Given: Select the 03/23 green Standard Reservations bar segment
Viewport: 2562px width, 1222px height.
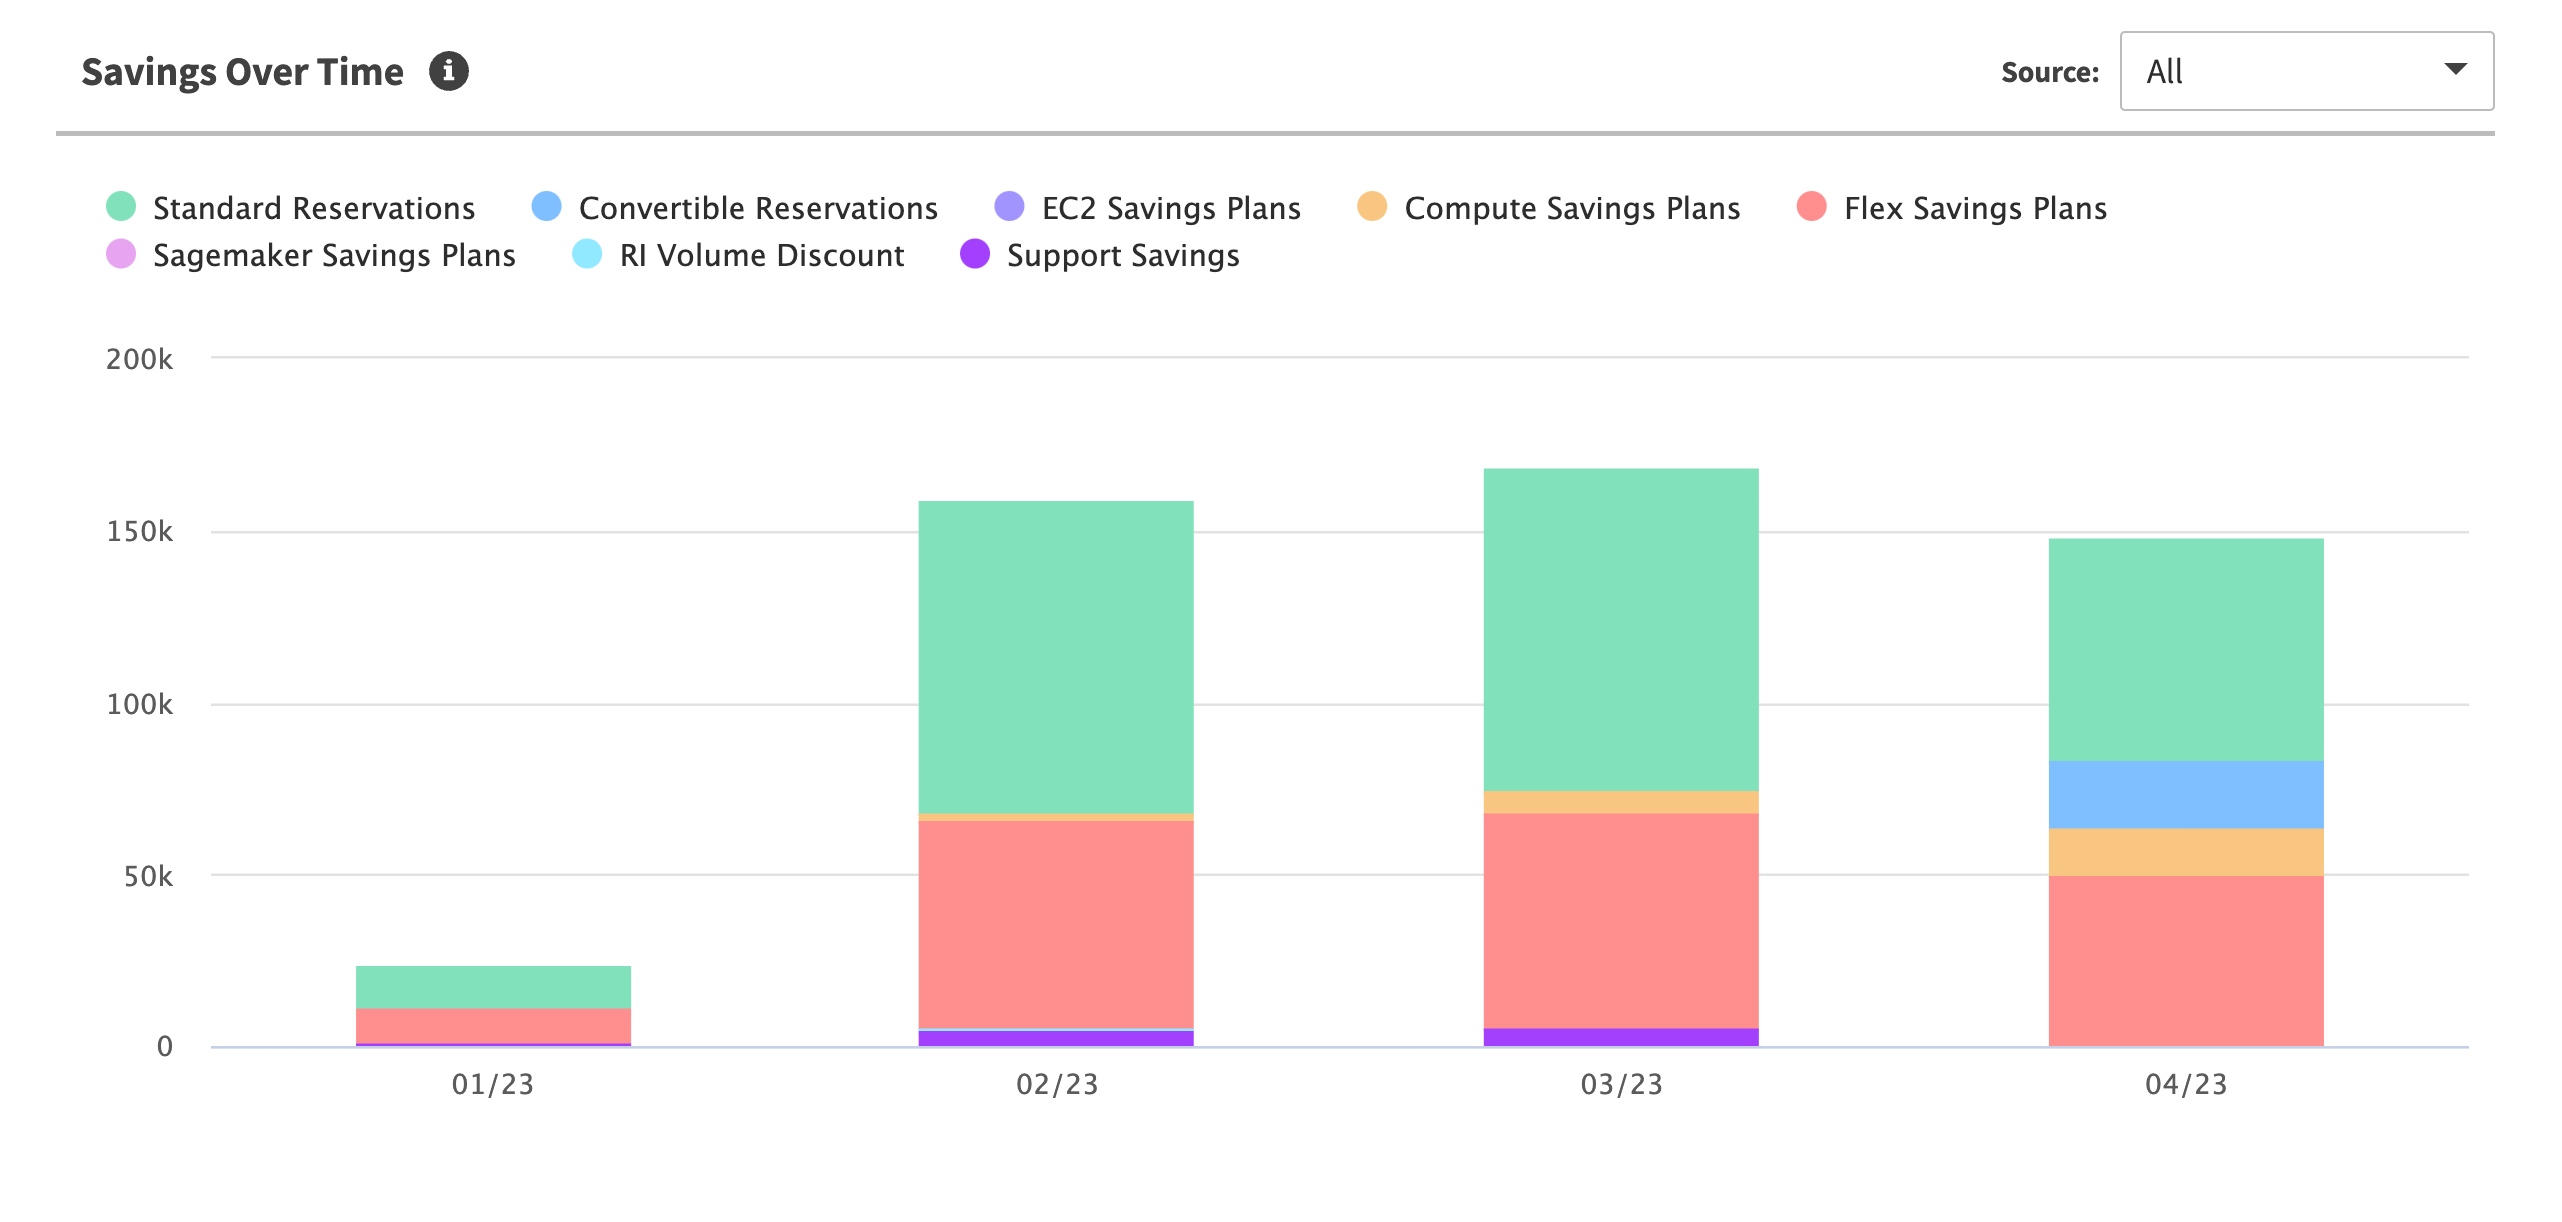Looking at the screenshot, I should click(1620, 630).
